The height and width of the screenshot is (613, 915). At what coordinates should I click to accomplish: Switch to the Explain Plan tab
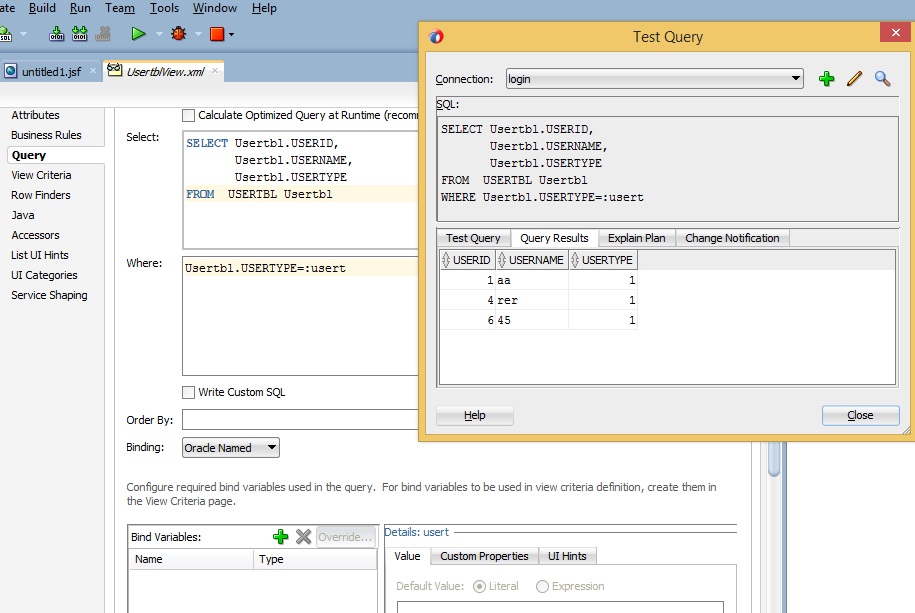pyautogui.click(x=636, y=238)
